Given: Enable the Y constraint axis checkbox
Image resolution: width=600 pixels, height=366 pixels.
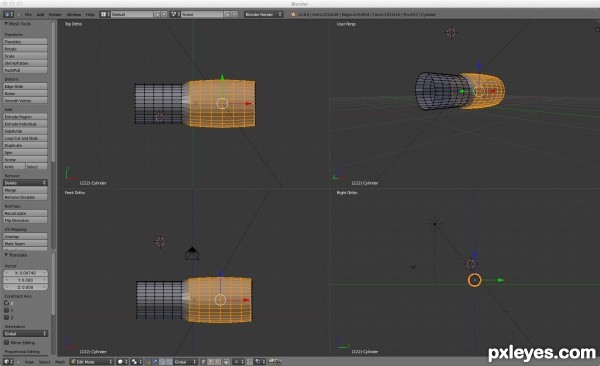Looking at the screenshot, I should (x=7, y=310).
